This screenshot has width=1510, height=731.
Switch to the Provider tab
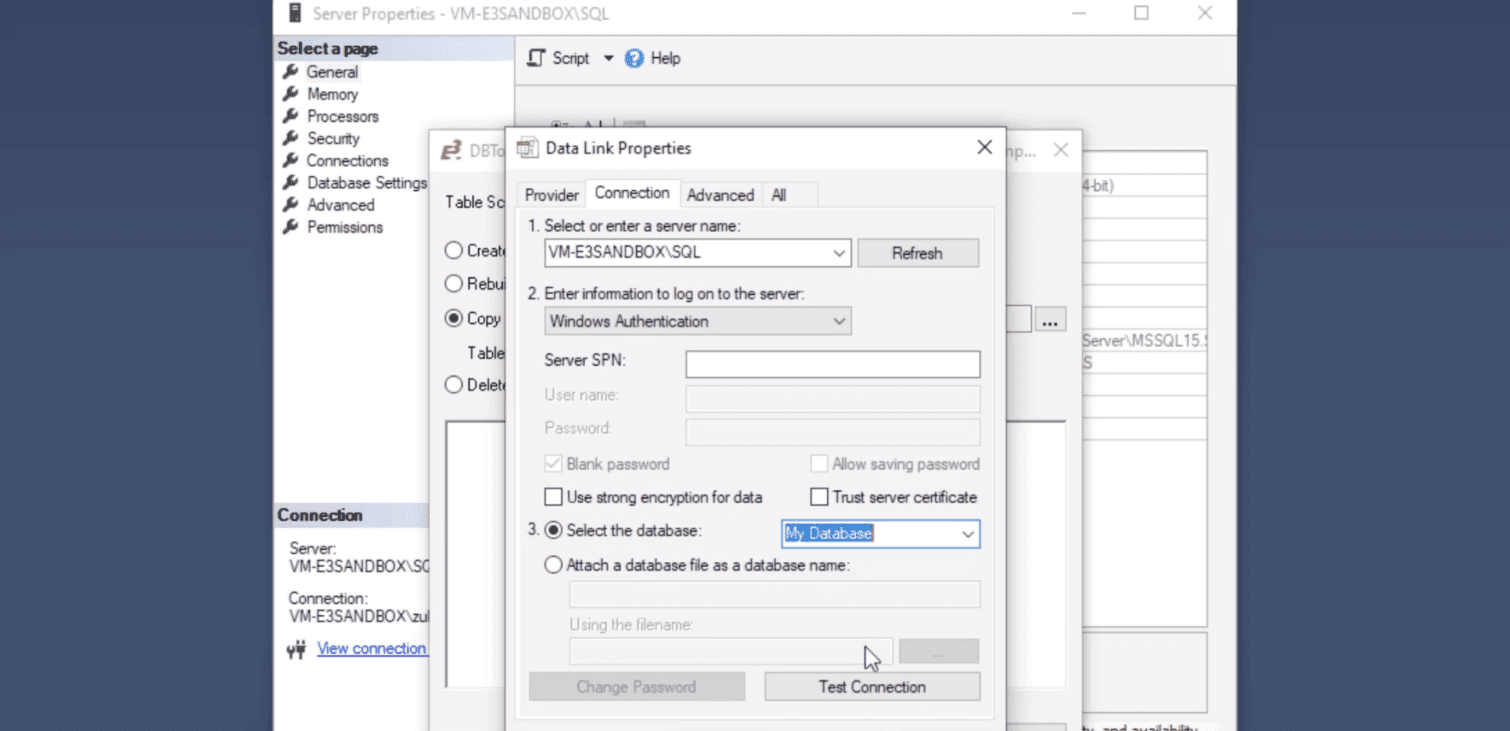(551, 195)
